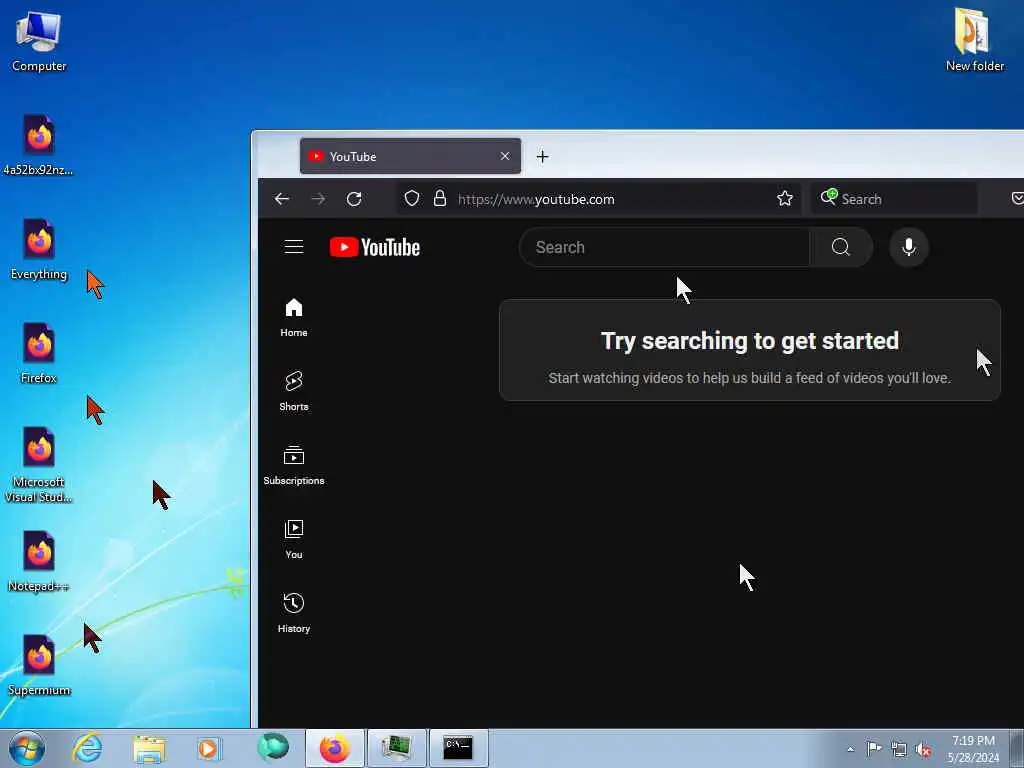Click the Try searching to get started heading
The image size is (1024, 768).
(x=750, y=341)
